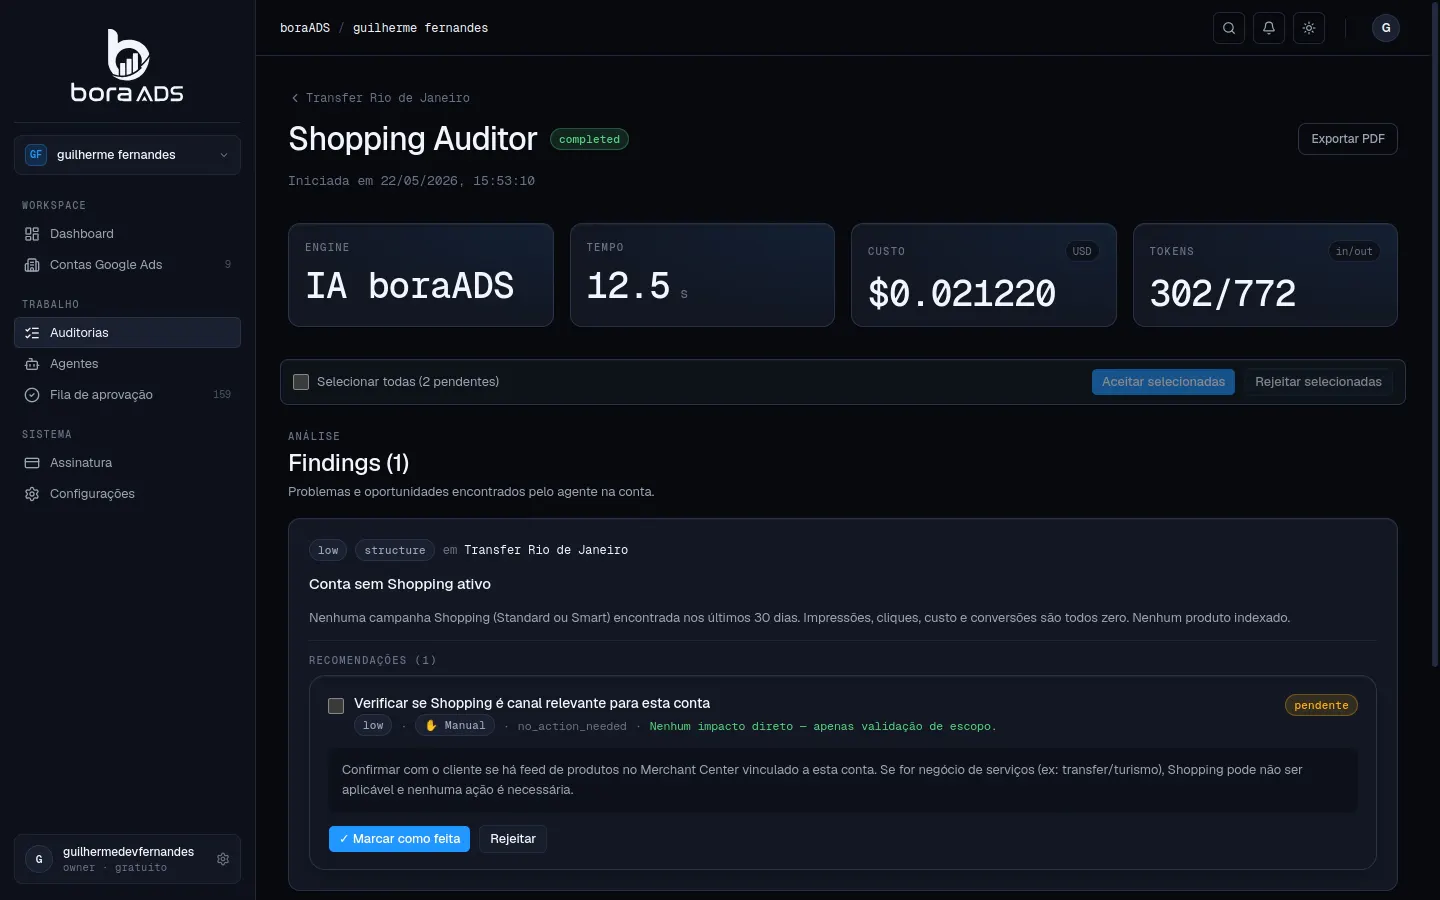Go back via Transfer Rio de Janeiro chevron link
1440x900 pixels.
pos(380,98)
